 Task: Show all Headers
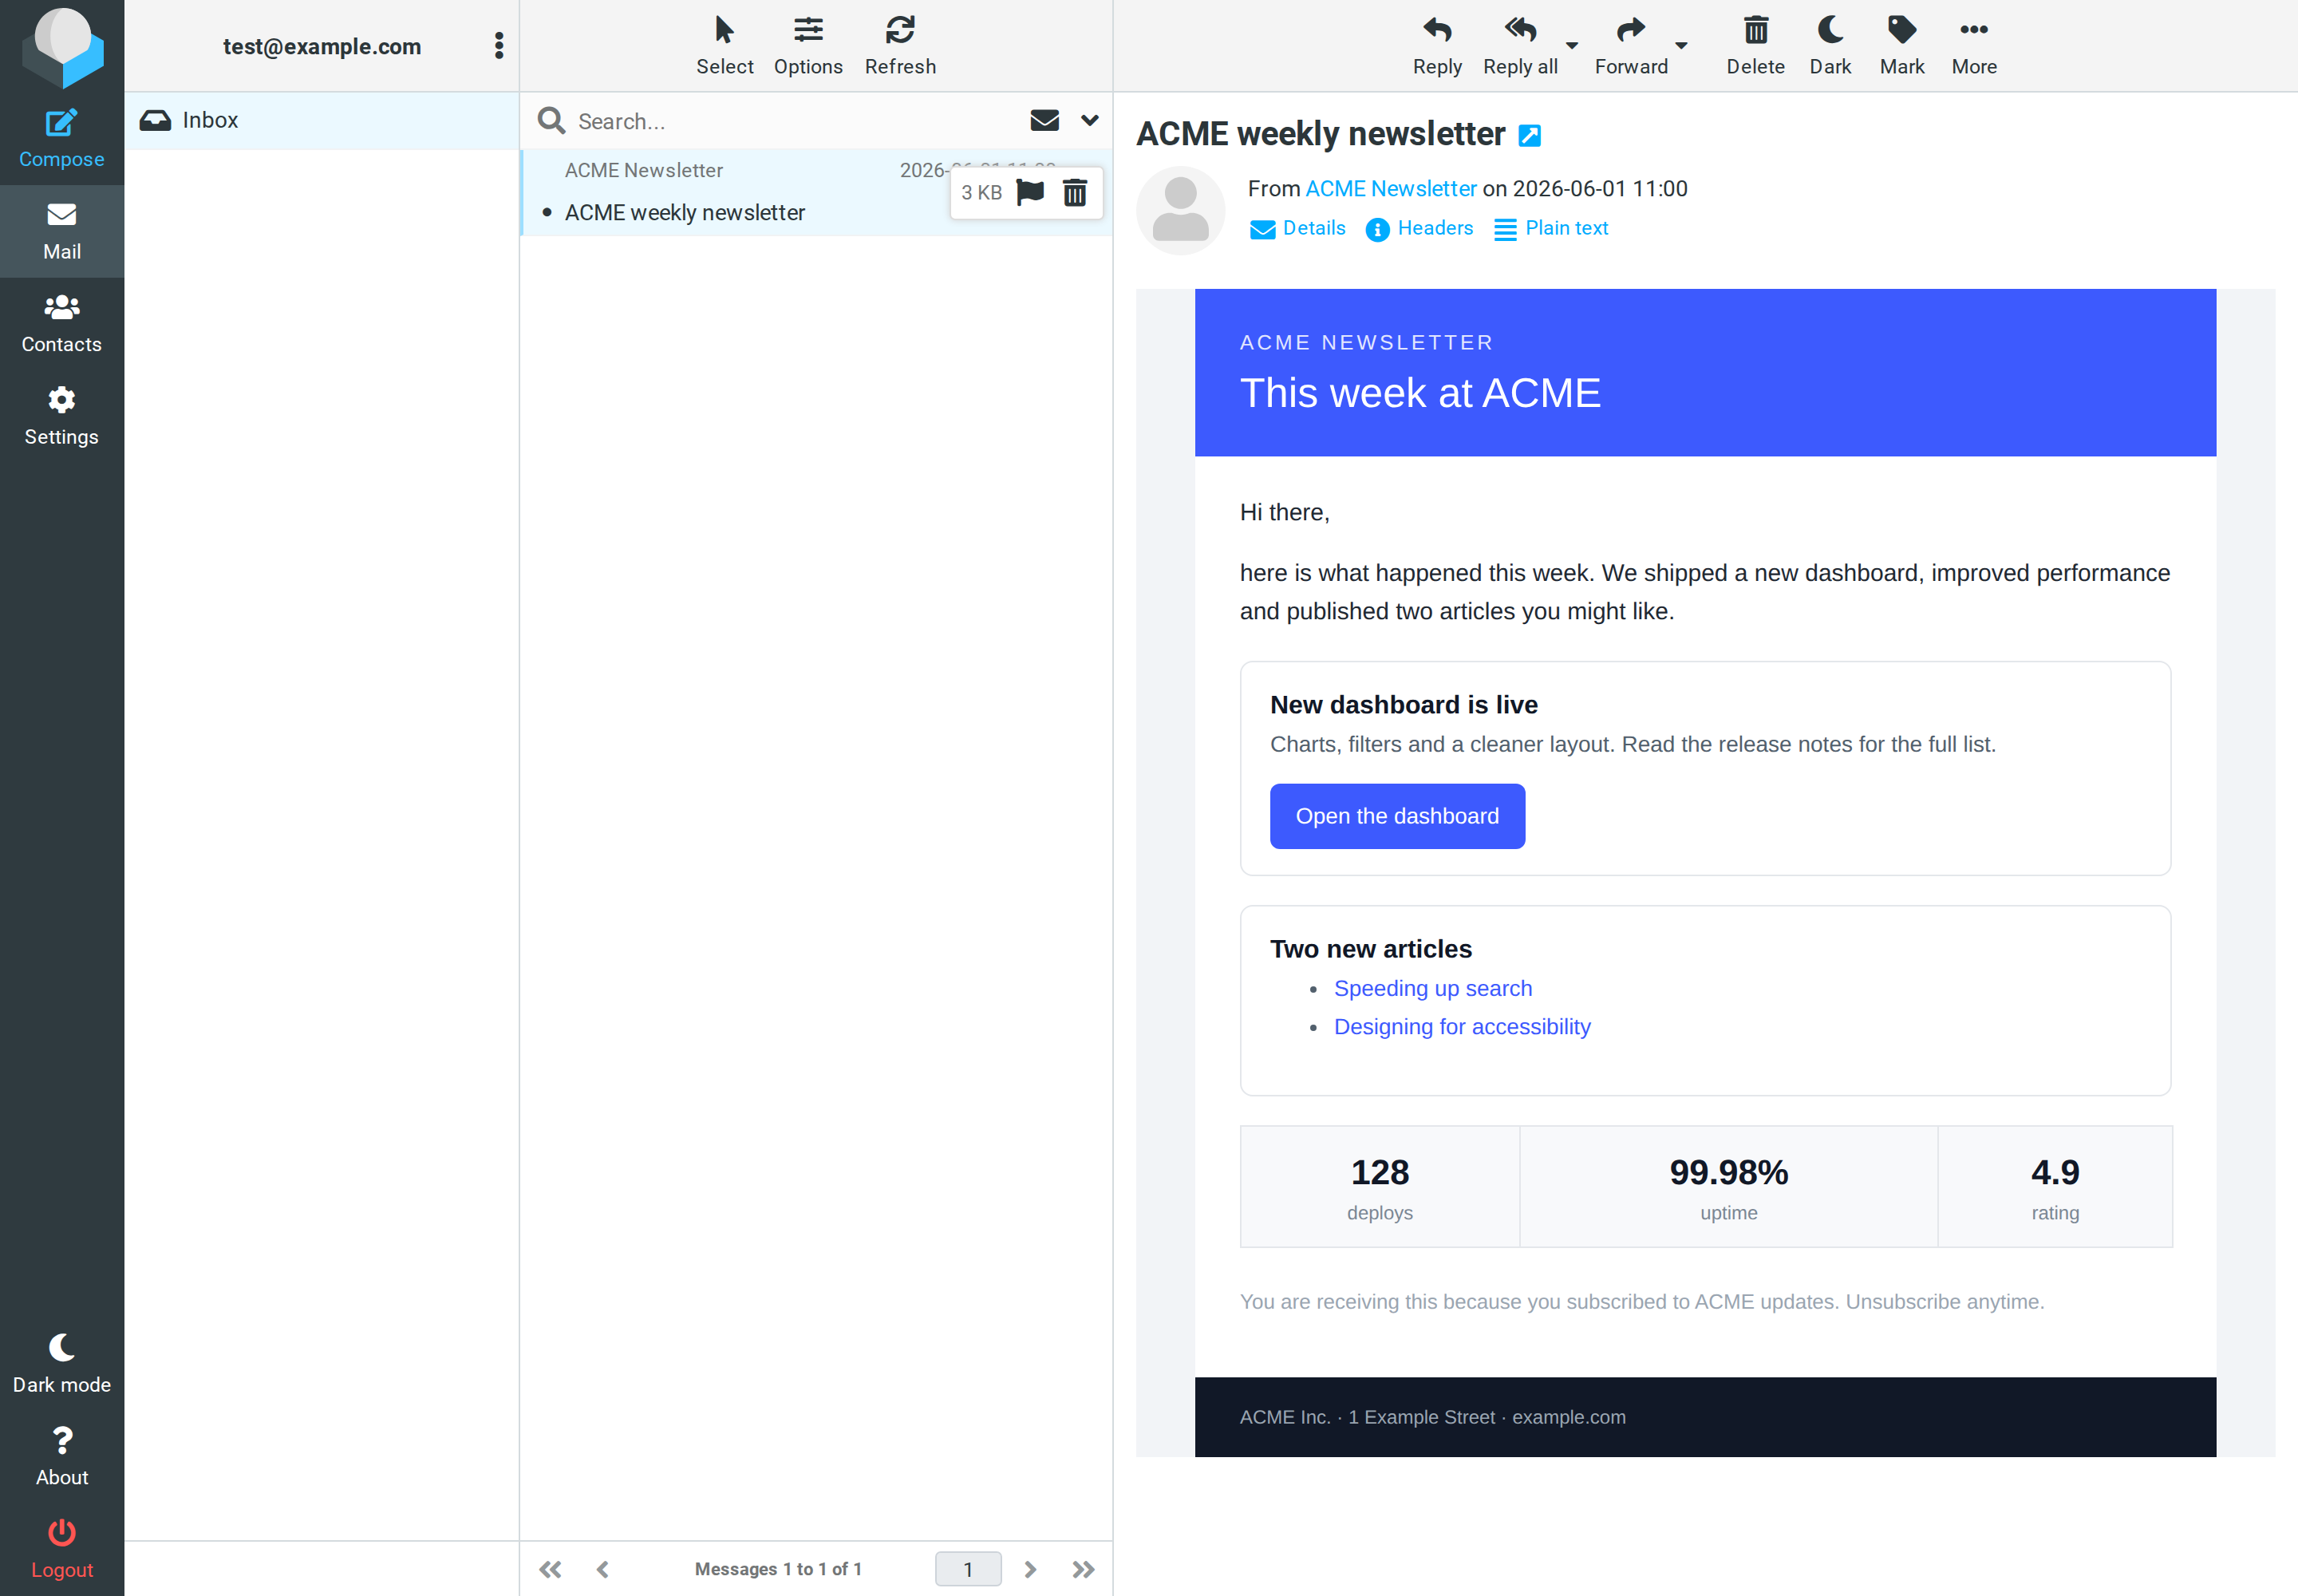click(x=1419, y=228)
